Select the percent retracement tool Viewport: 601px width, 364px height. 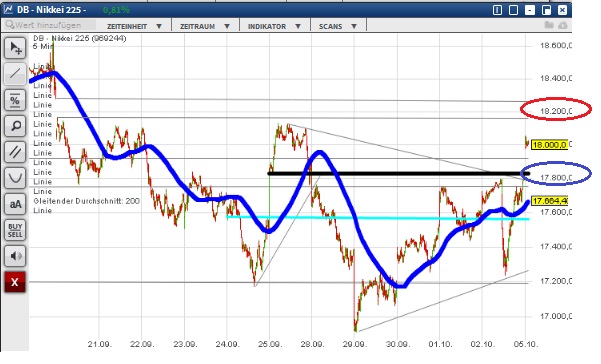(15, 100)
